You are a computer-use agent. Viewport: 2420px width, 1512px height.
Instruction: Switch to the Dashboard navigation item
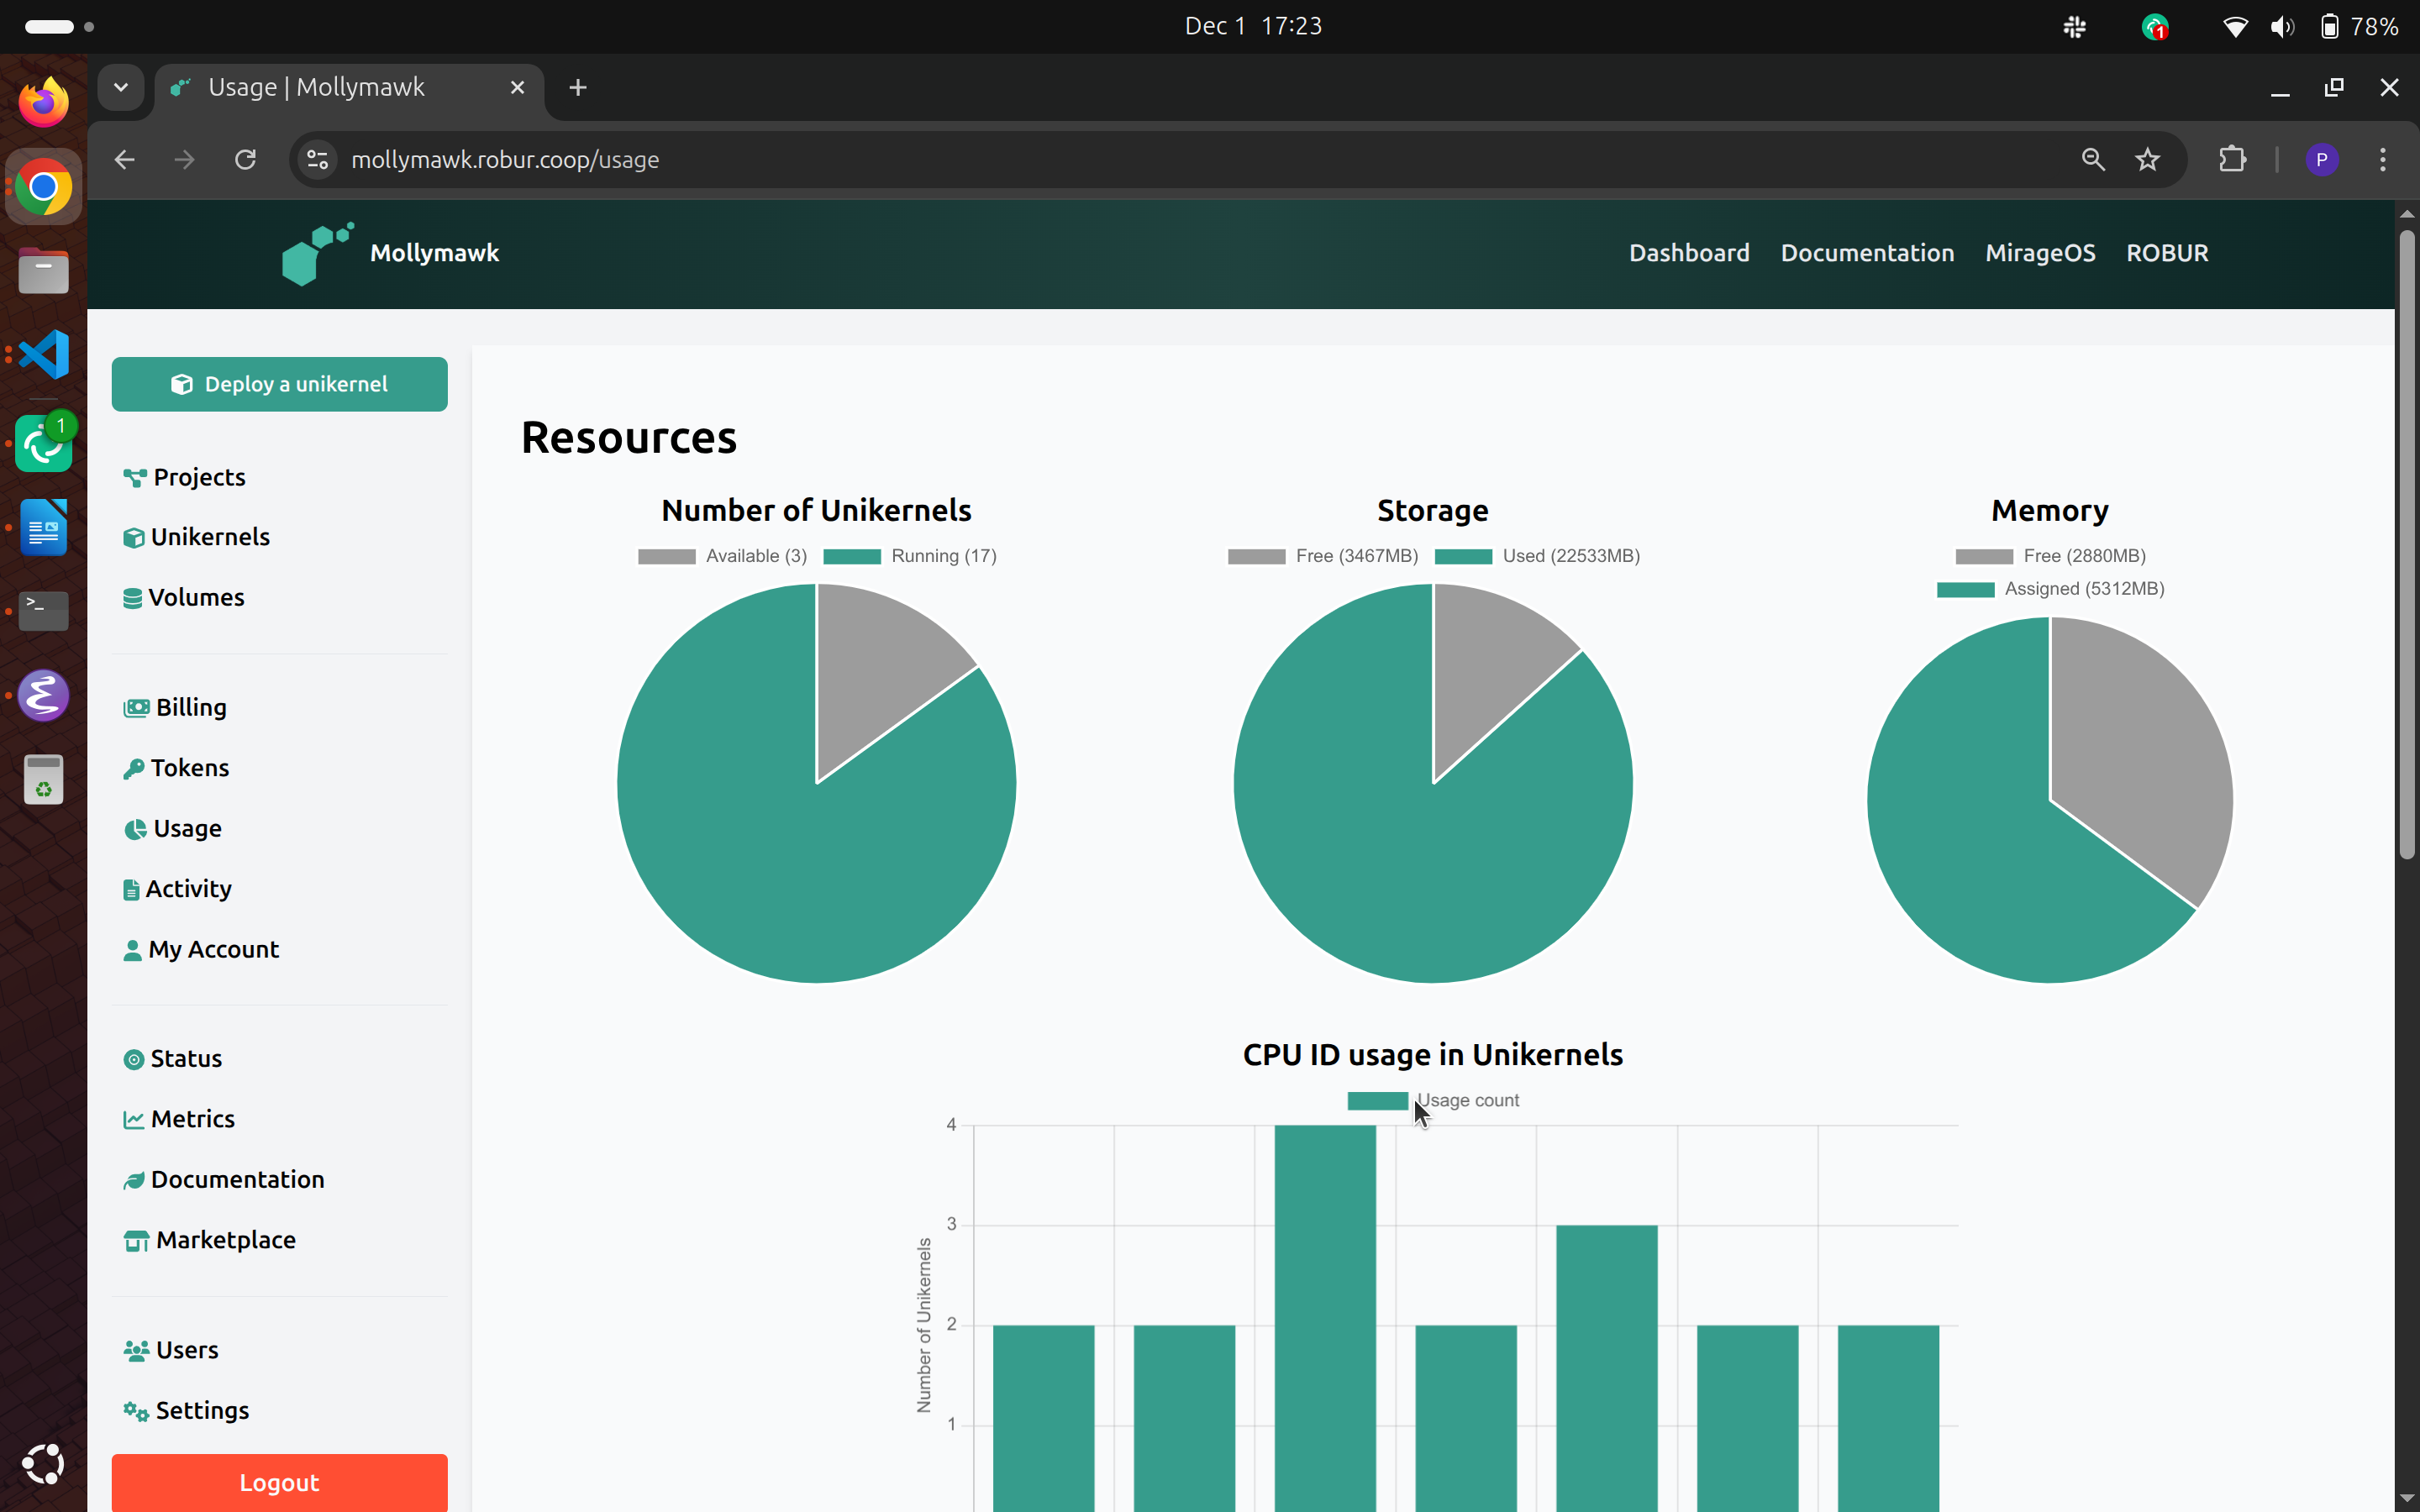1688,252
